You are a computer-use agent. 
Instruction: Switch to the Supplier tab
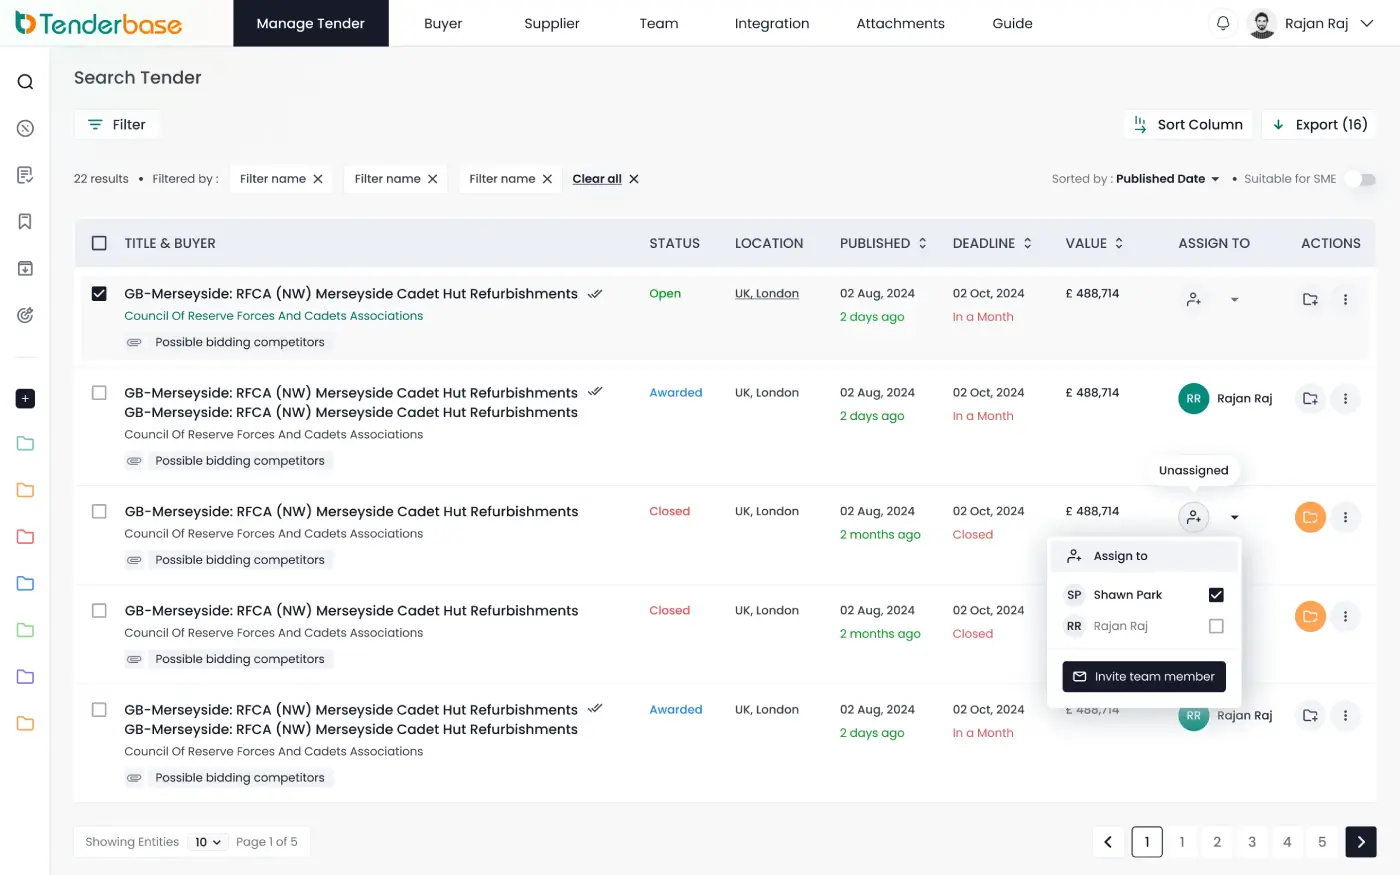coord(552,23)
